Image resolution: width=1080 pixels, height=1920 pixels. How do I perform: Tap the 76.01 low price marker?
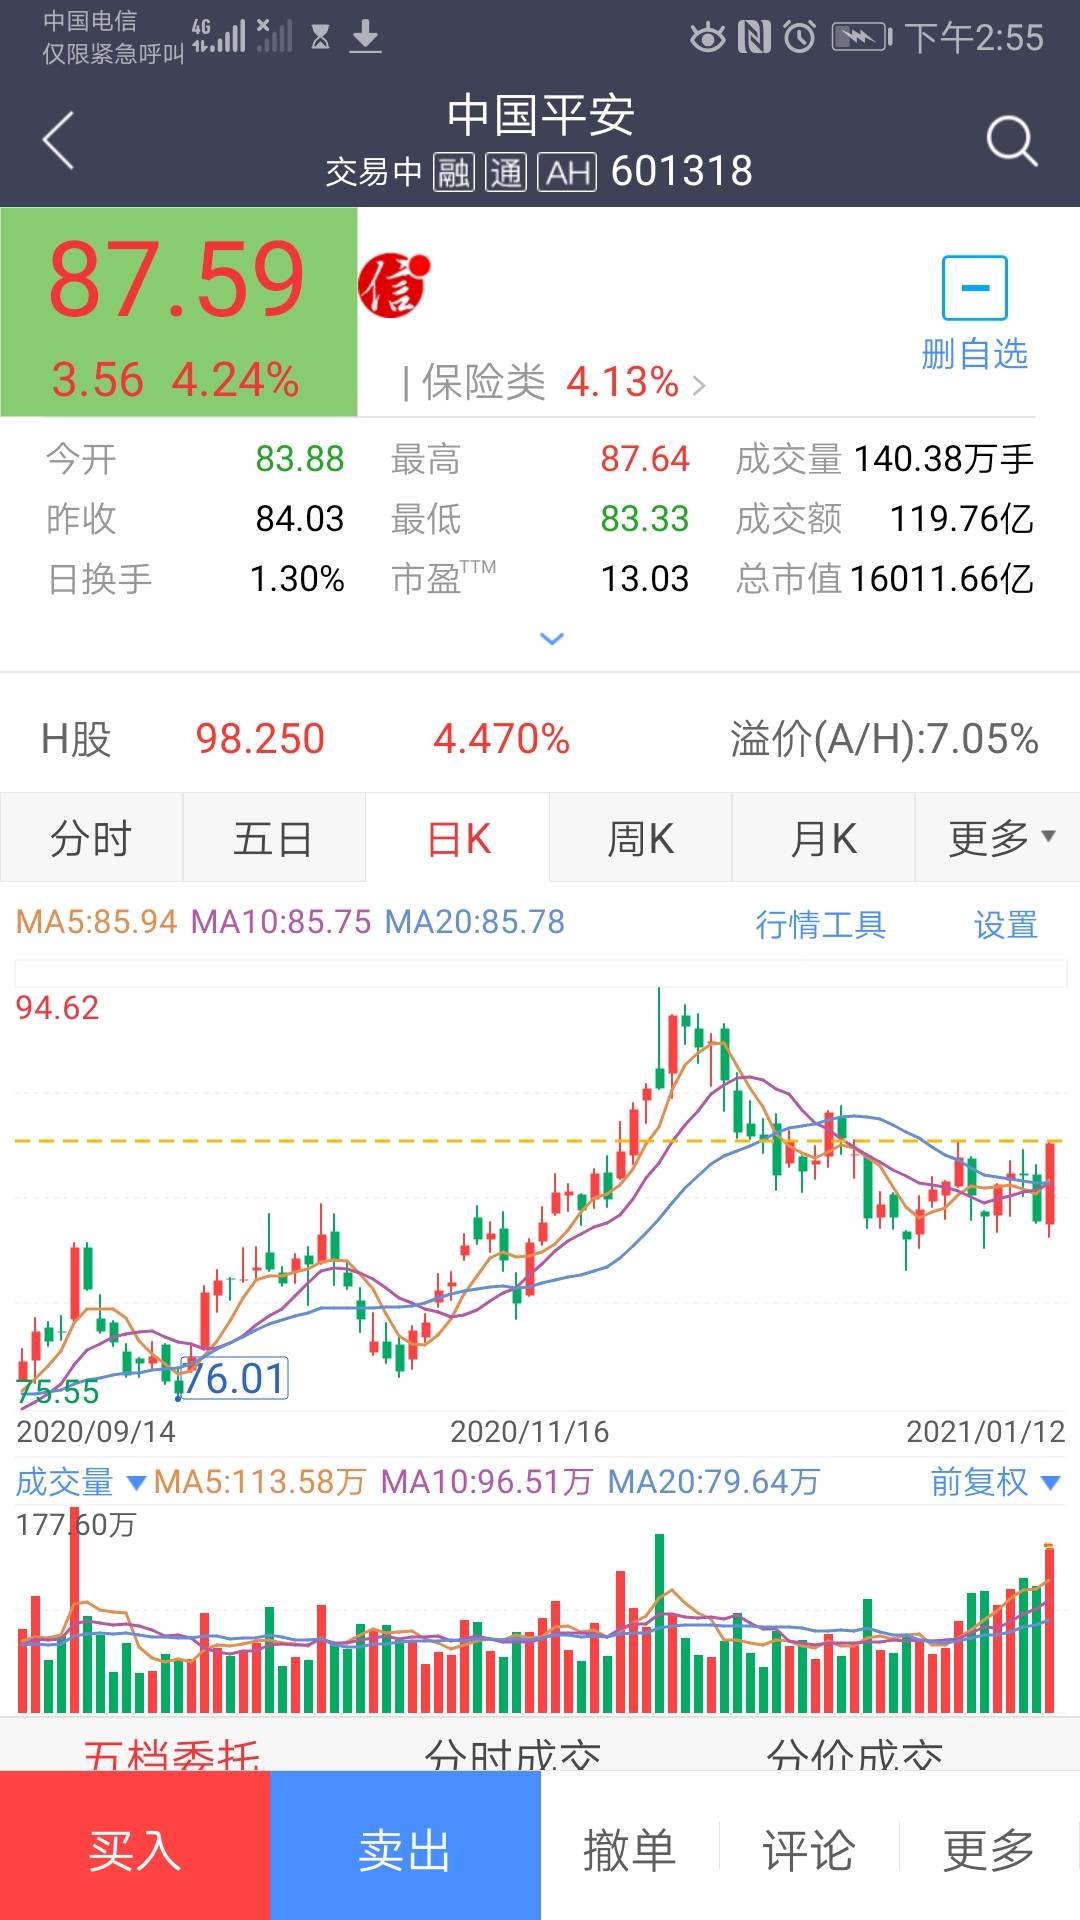click(235, 1378)
